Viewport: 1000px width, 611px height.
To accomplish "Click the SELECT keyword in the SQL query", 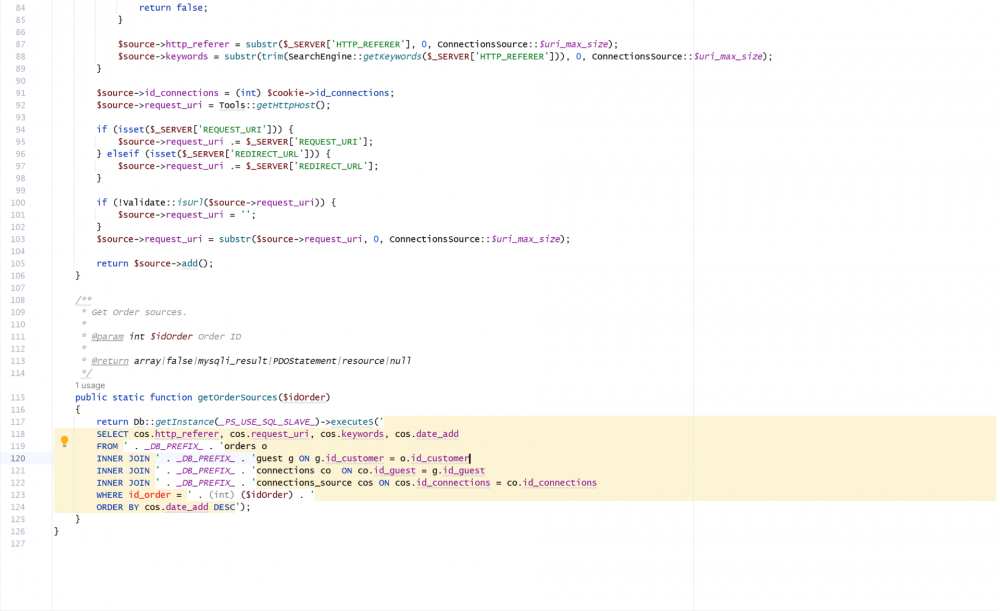I will tap(112, 434).
